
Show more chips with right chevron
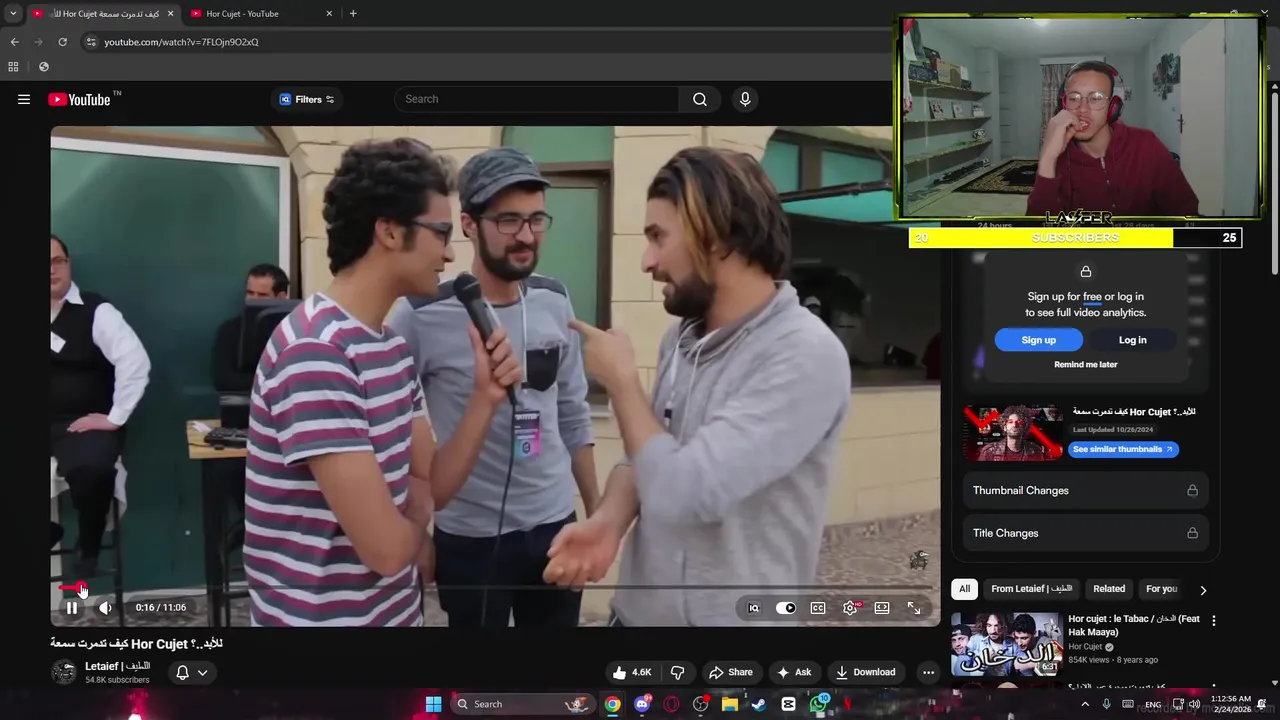pyautogui.click(x=1203, y=590)
